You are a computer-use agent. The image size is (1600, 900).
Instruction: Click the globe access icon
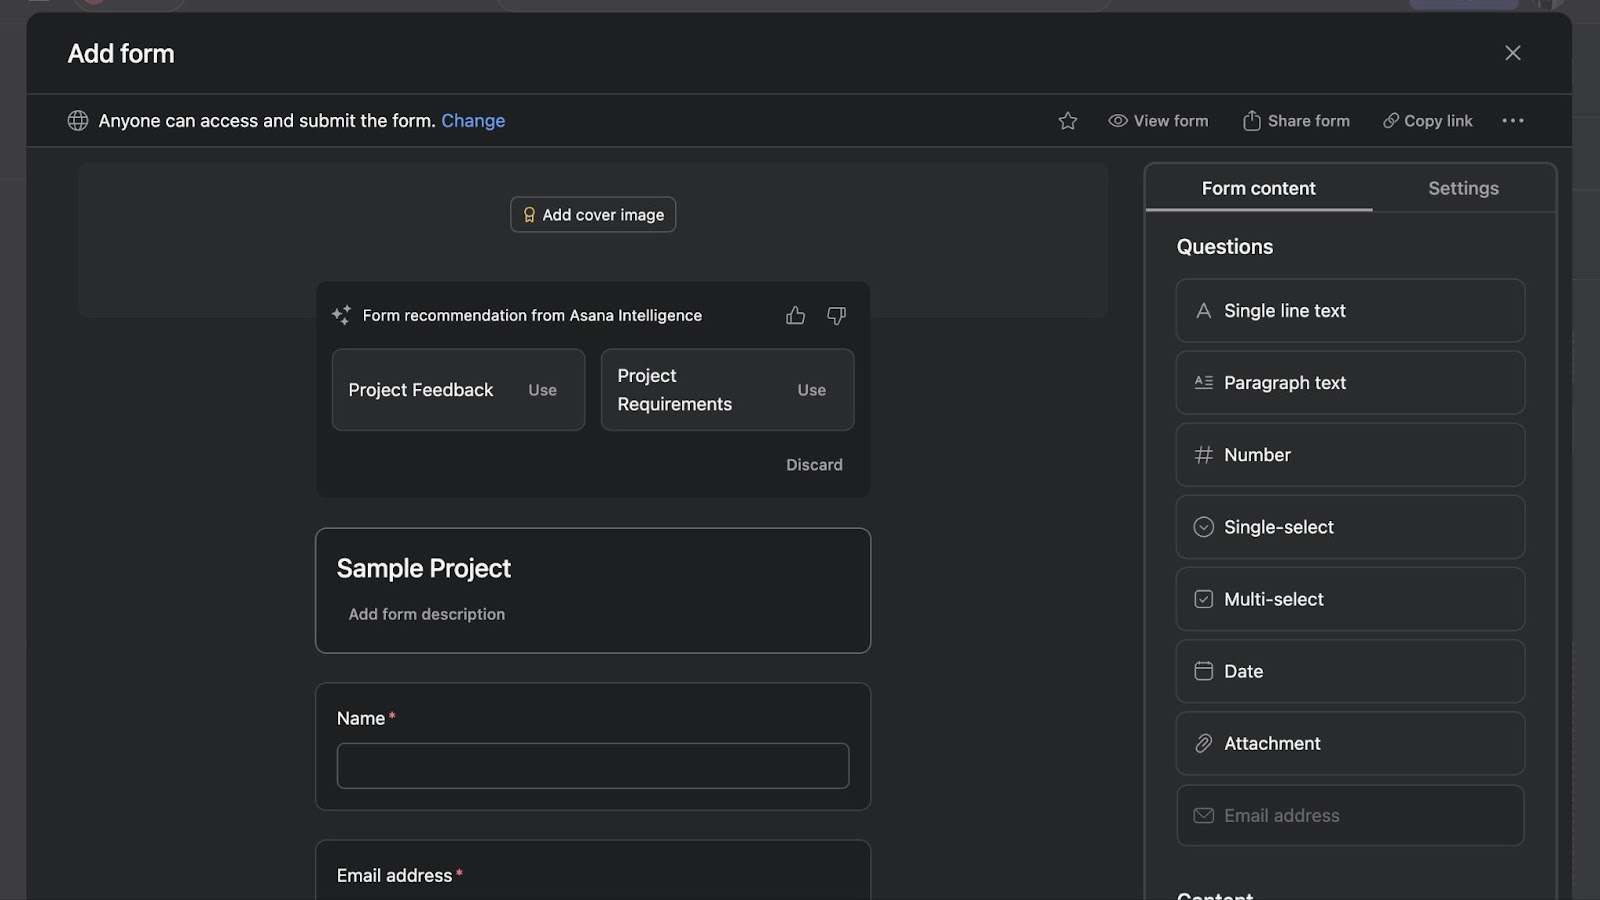(x=78, y=121)
